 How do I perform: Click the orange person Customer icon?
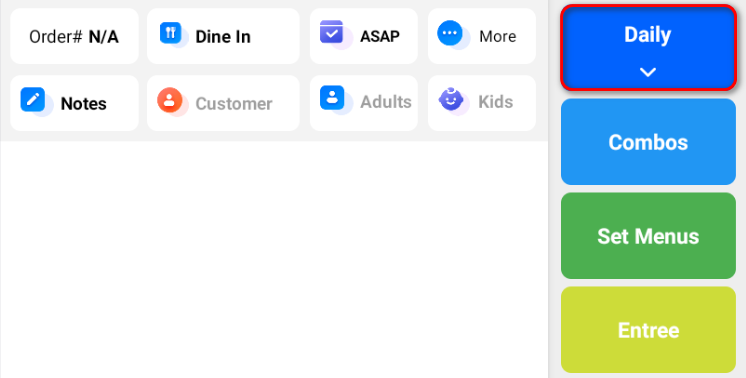click(170, 100)
